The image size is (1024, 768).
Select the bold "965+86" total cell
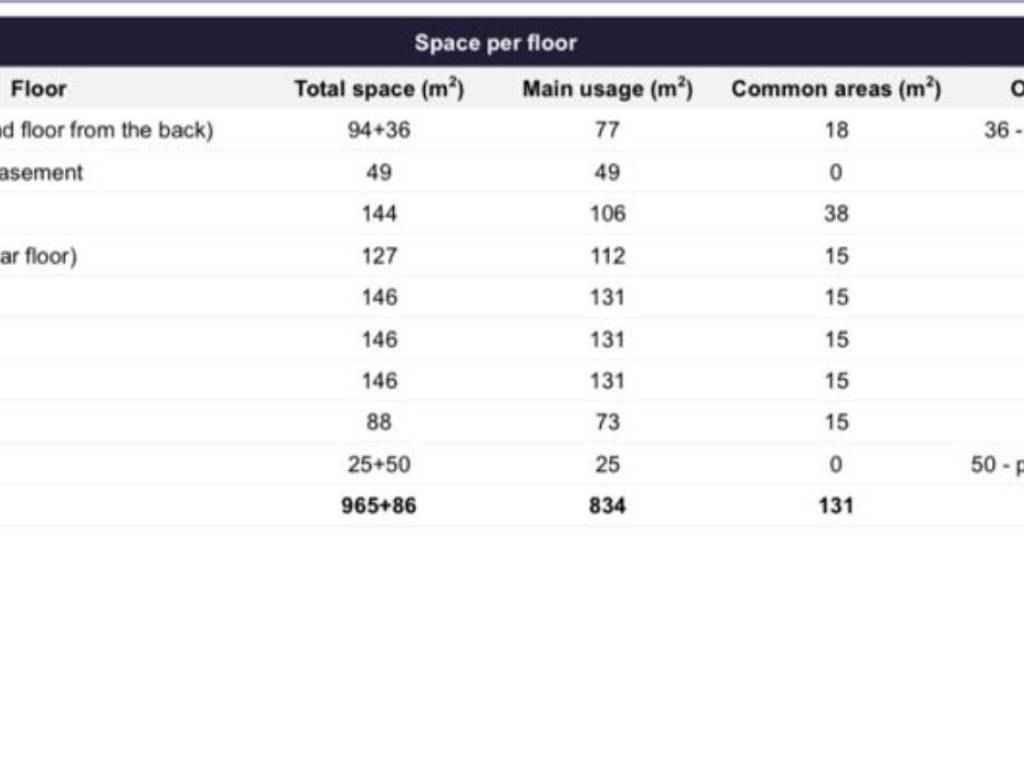(x=379, y=506)
